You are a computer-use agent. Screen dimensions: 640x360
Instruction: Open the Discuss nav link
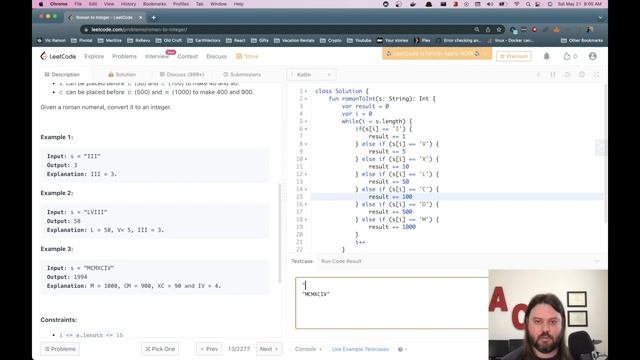tap(216, 56)
